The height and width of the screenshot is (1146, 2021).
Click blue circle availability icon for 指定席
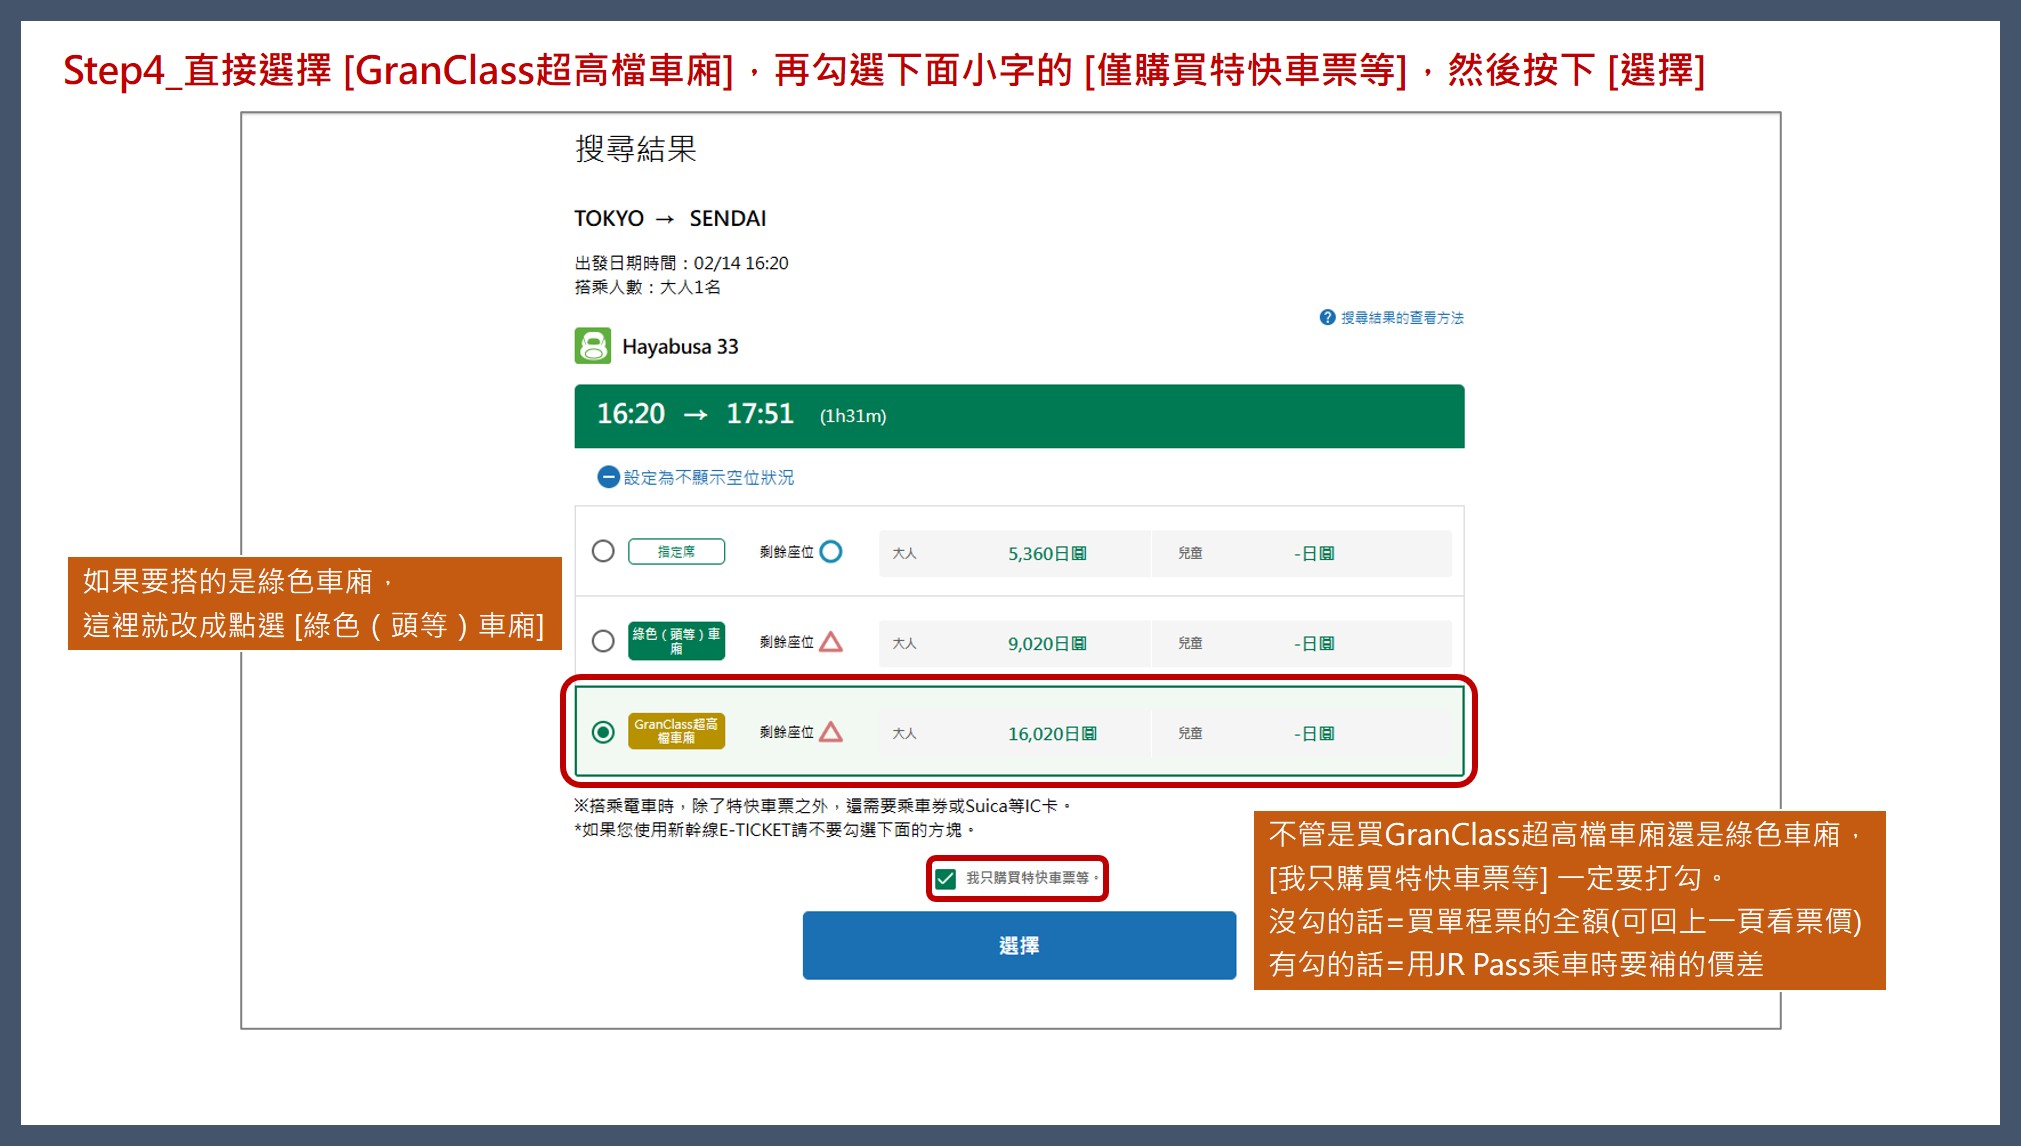[831, 551]
